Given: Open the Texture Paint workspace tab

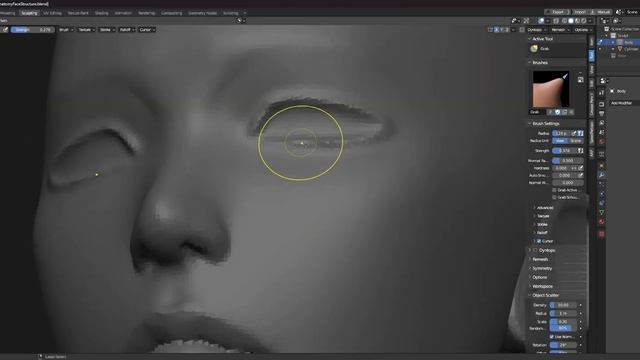Looking at the screenshot, I should click(78, 13).
